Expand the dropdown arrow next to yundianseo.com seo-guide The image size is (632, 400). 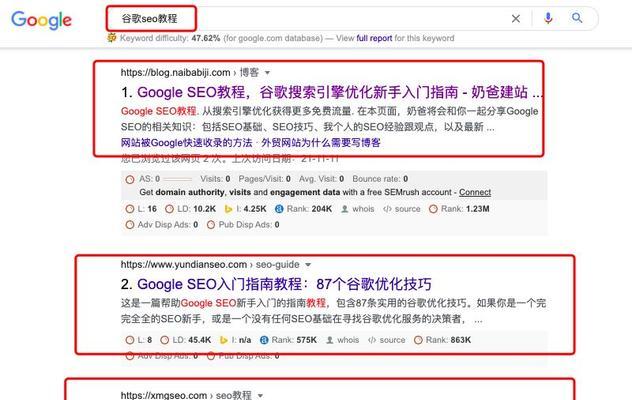click(x=308, y=265)
